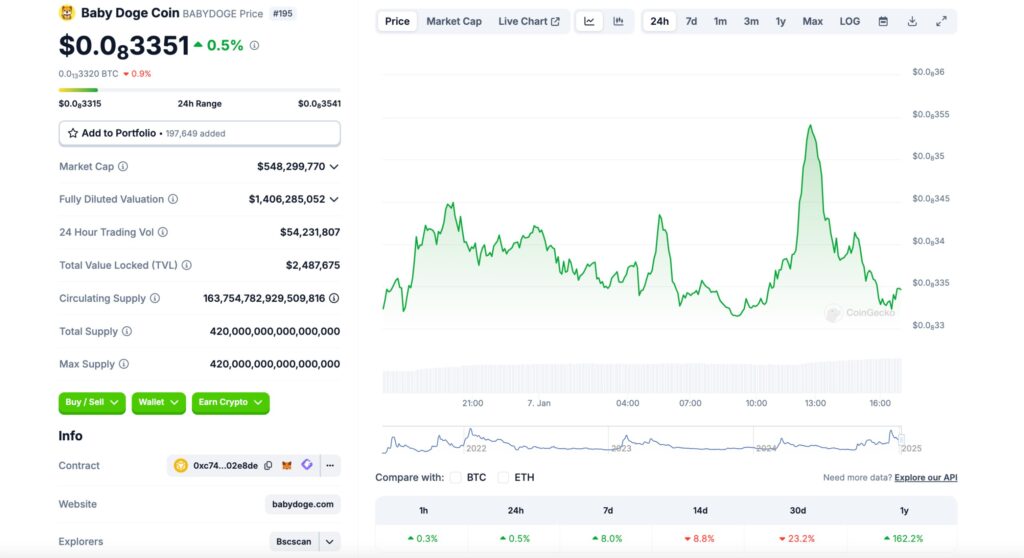Open babydoge.com website link

coord(302,504)
